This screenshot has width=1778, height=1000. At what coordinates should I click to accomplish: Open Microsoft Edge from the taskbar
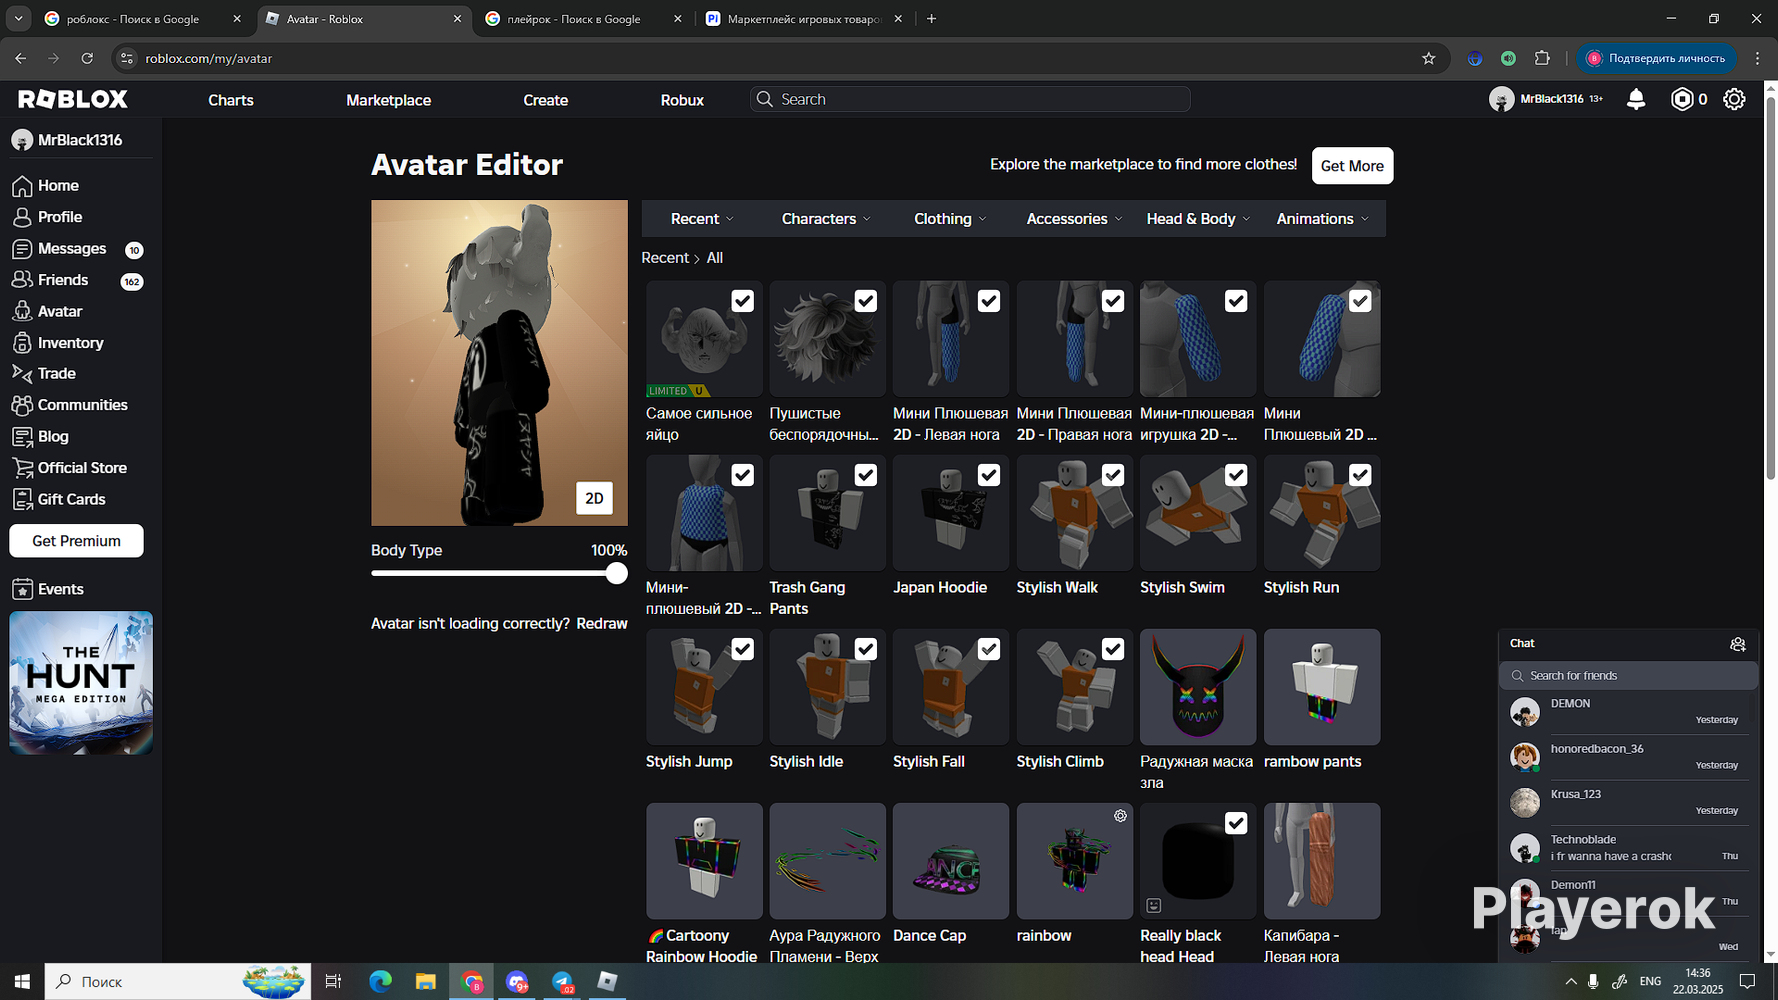pyautogui.click(x=380, y=982)
